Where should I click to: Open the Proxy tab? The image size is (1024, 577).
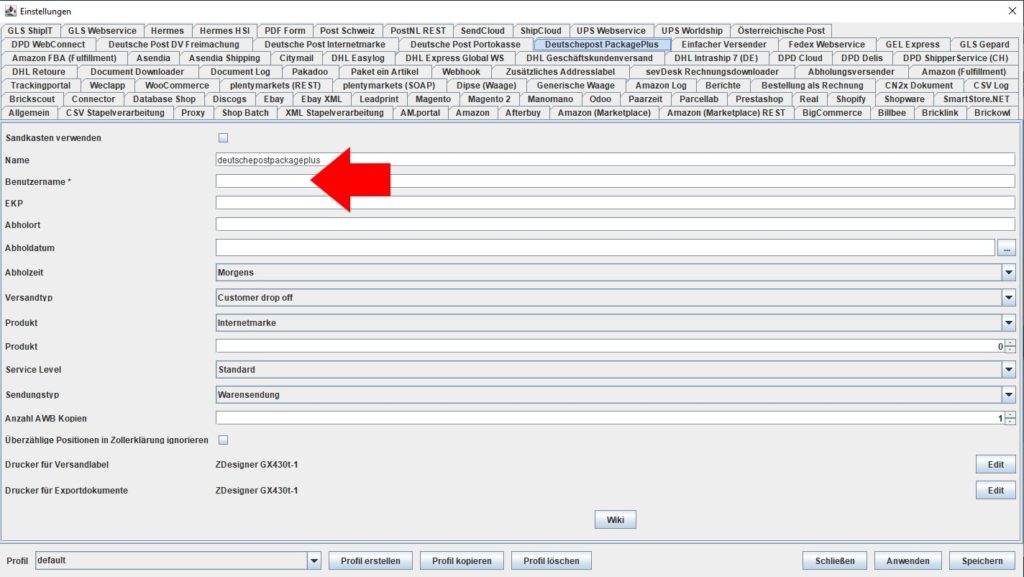coord(193,113)
